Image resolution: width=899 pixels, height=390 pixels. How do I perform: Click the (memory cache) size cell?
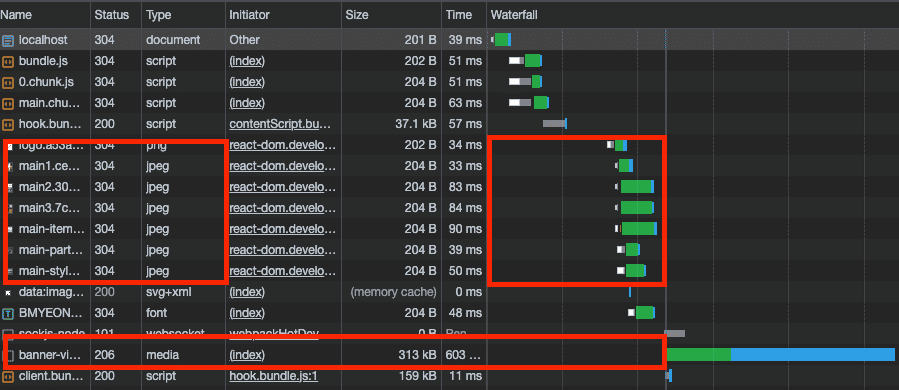[393, 292]
